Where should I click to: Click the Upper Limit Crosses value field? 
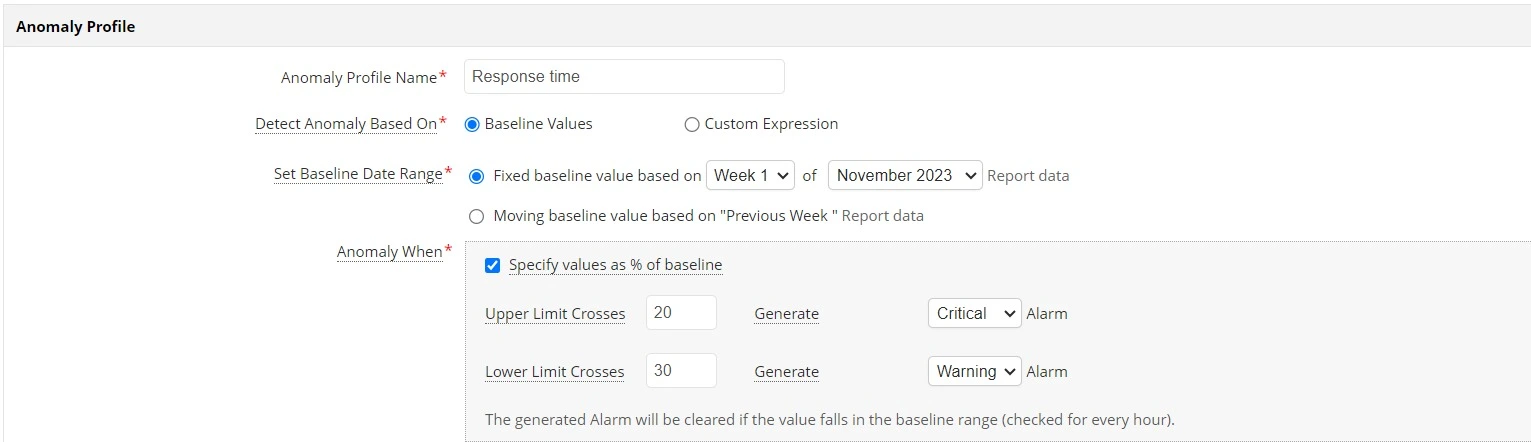pos(681,313)
